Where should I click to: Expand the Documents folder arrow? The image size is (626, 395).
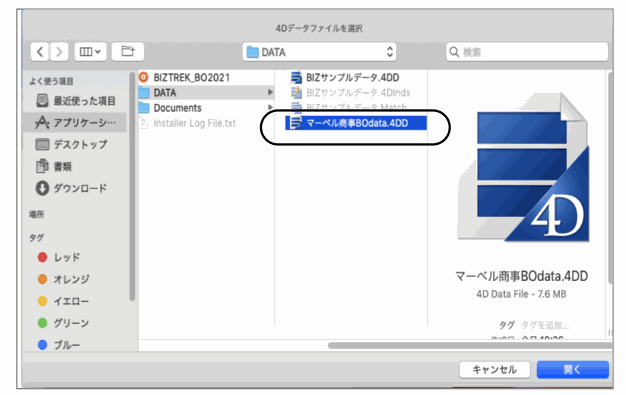point(270,107)
